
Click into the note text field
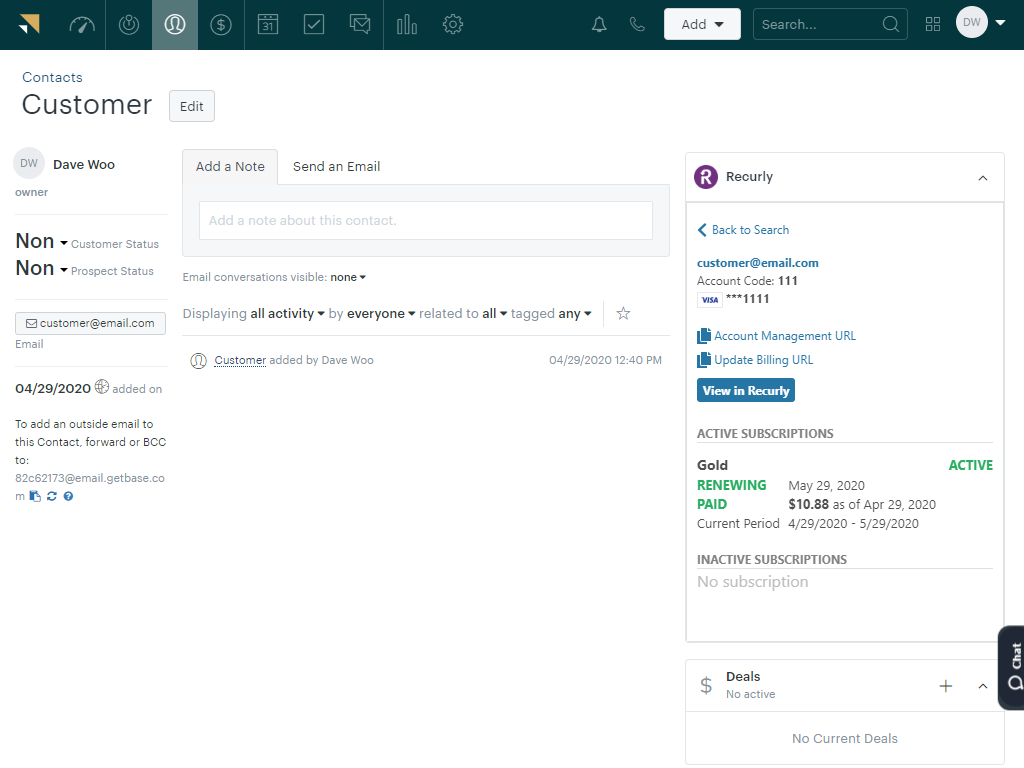tap(425, 221)
